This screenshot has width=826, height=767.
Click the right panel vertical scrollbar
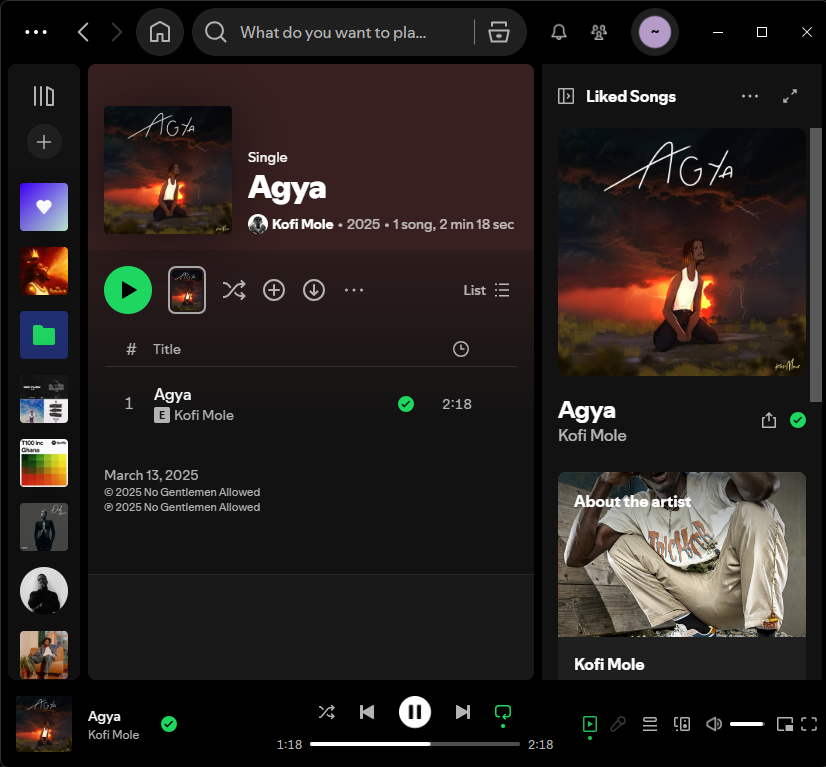(x=815, y=265)
